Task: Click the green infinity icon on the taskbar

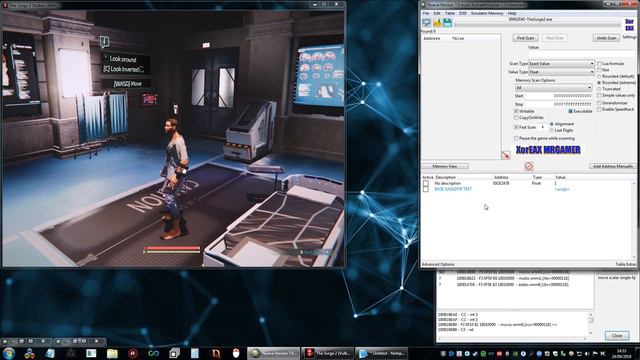Action: [x=153, y=353]
